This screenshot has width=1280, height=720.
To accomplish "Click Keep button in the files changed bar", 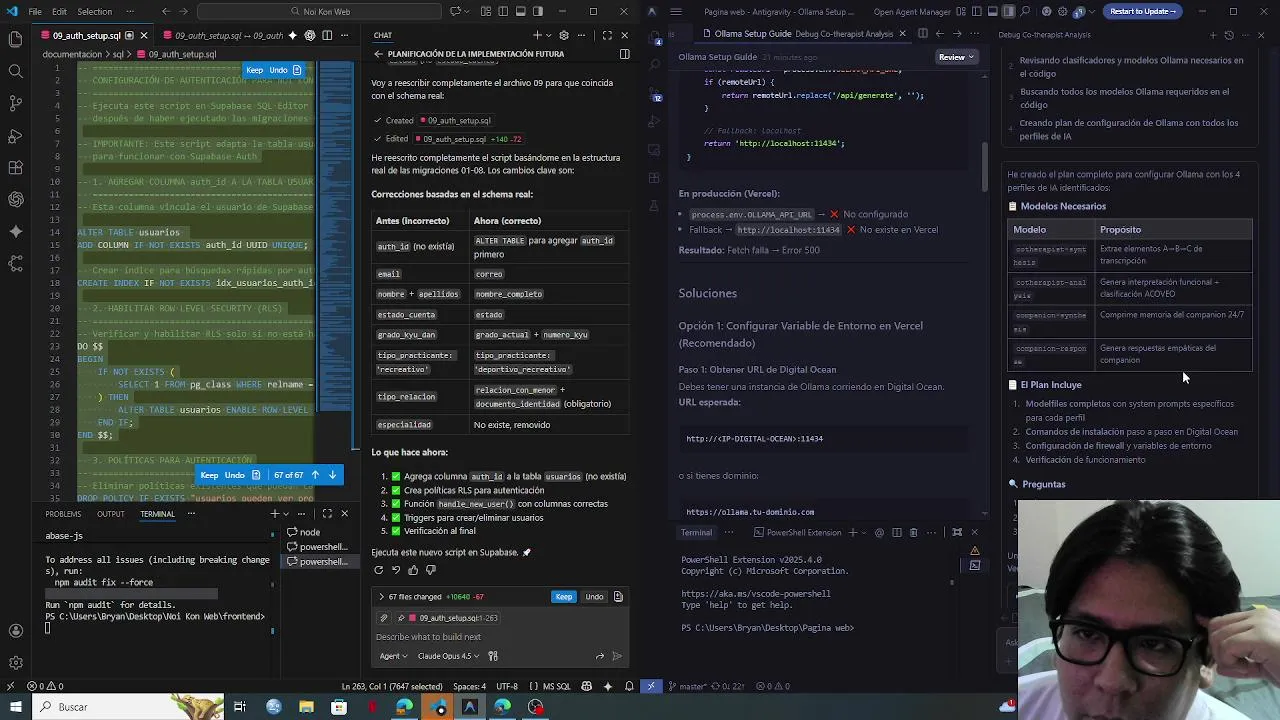I will coord(564,597).
